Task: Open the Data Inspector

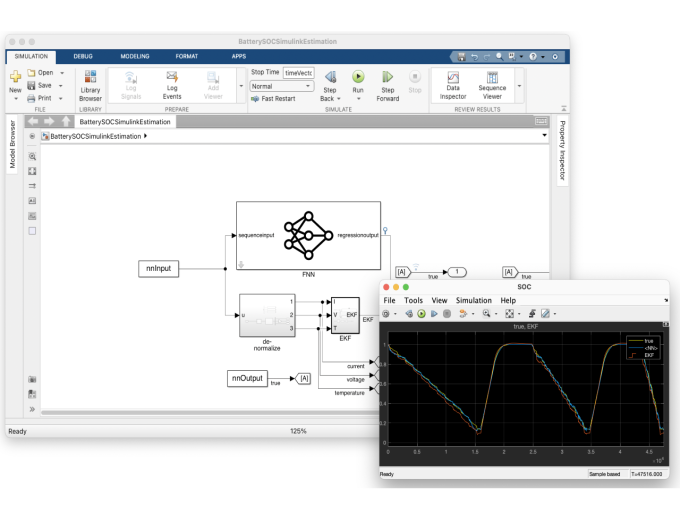Action: [453, 85]
